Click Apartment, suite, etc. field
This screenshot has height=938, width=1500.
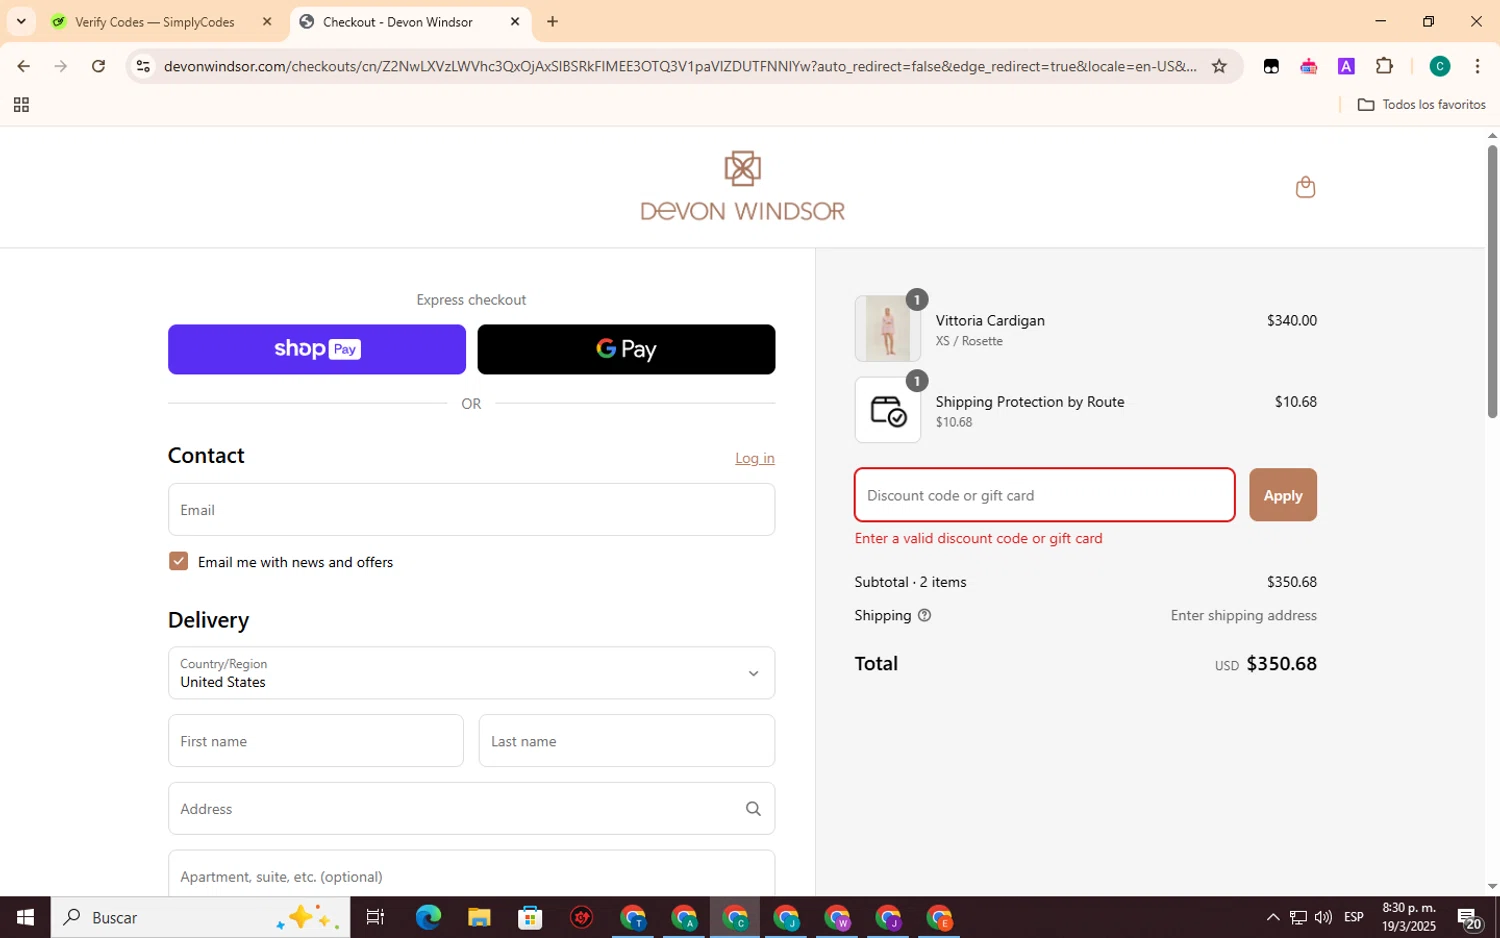(x=471, y=873)
